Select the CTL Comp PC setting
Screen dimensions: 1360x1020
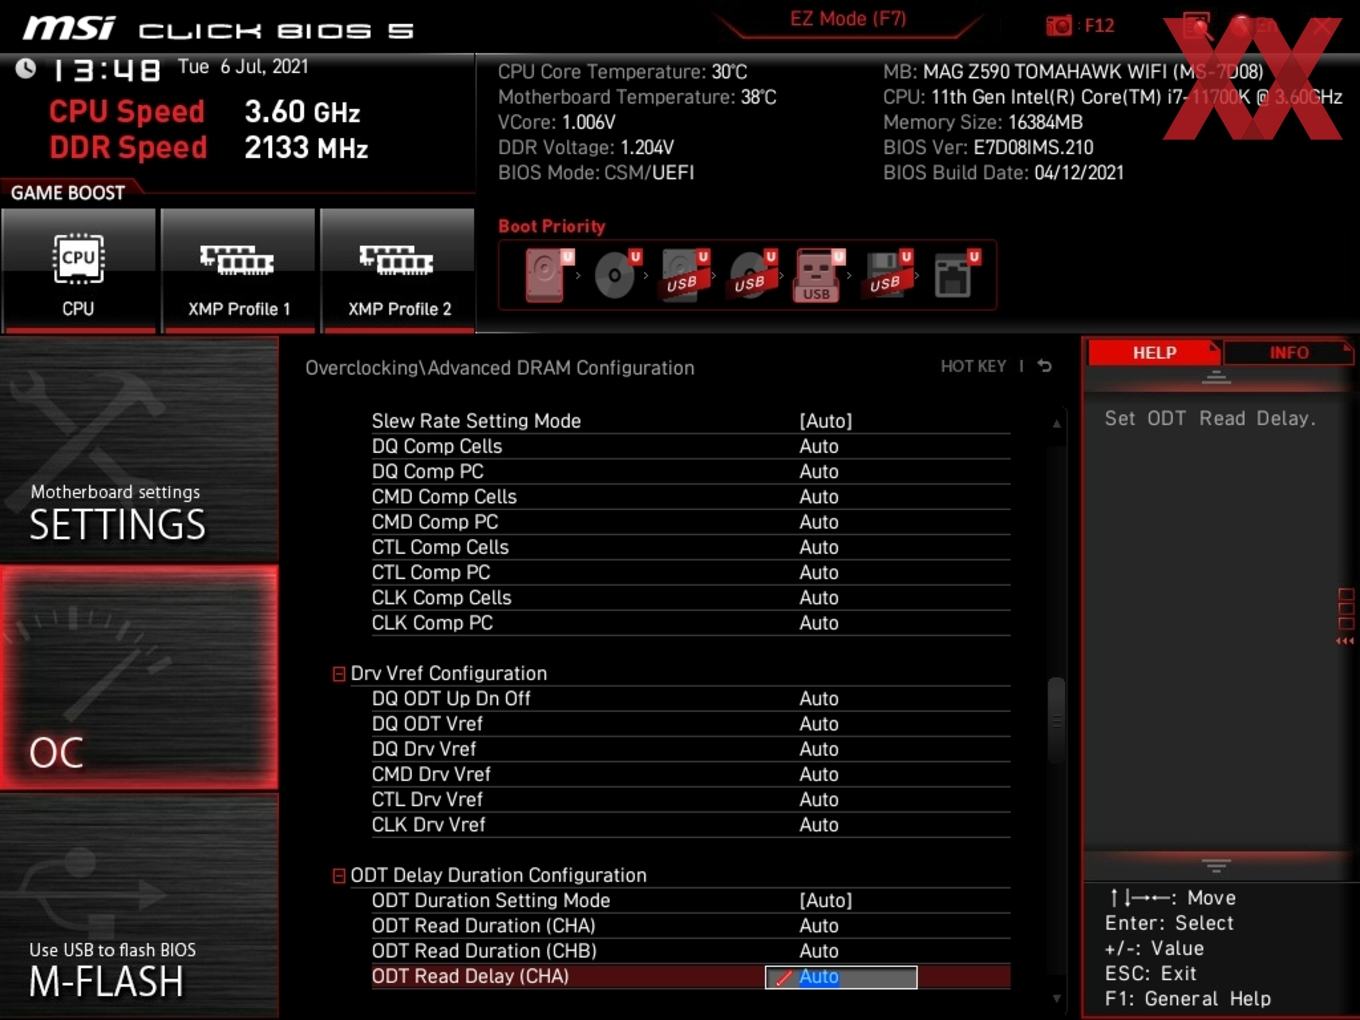coord(691,572)
